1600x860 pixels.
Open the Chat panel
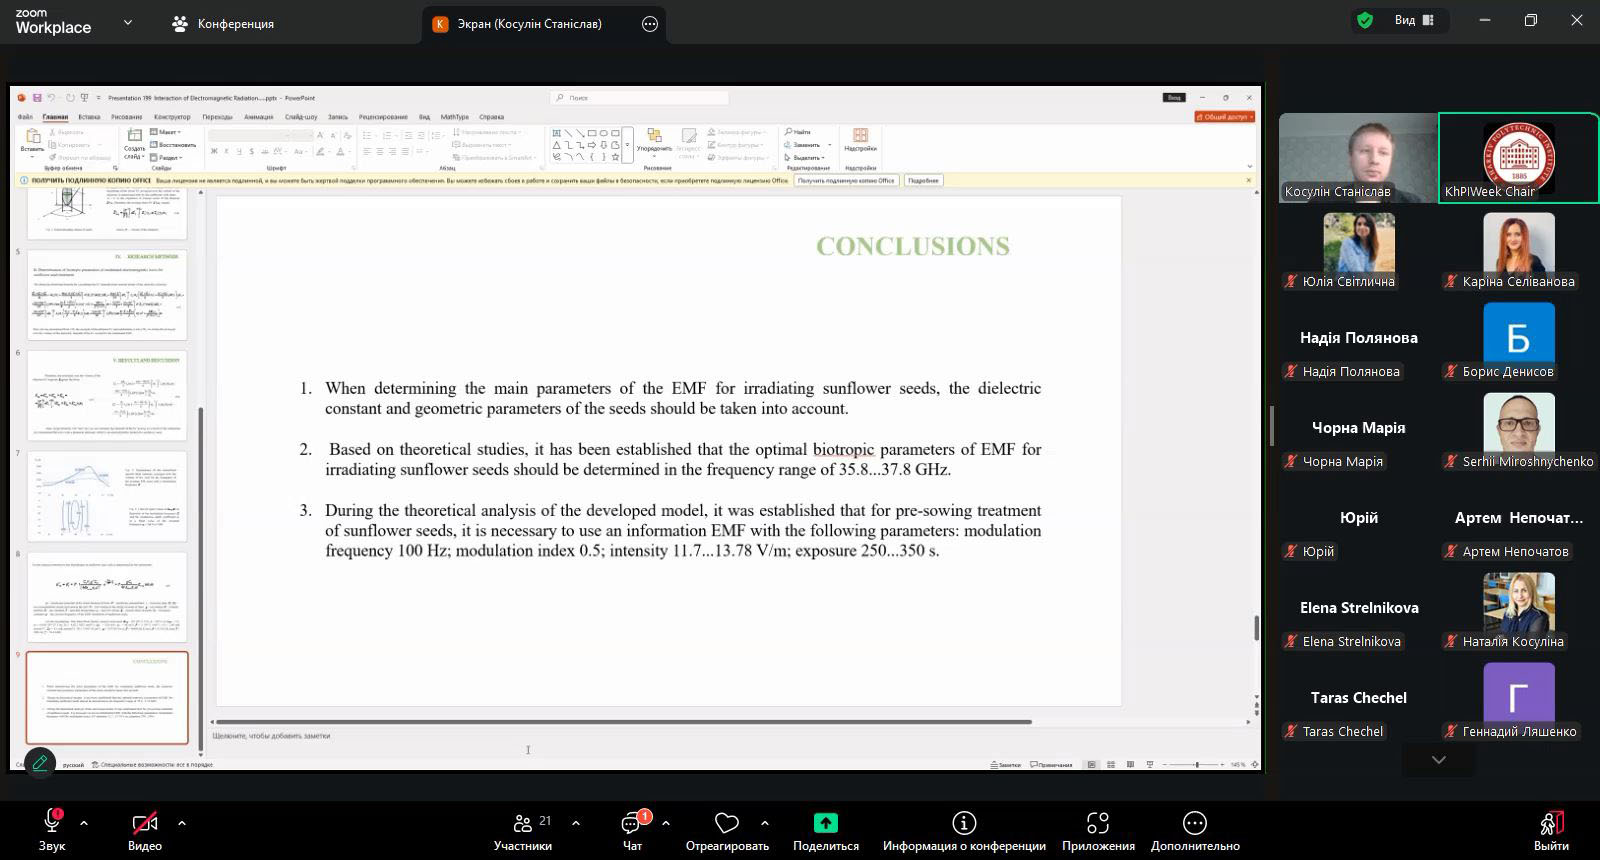point(632,824)
